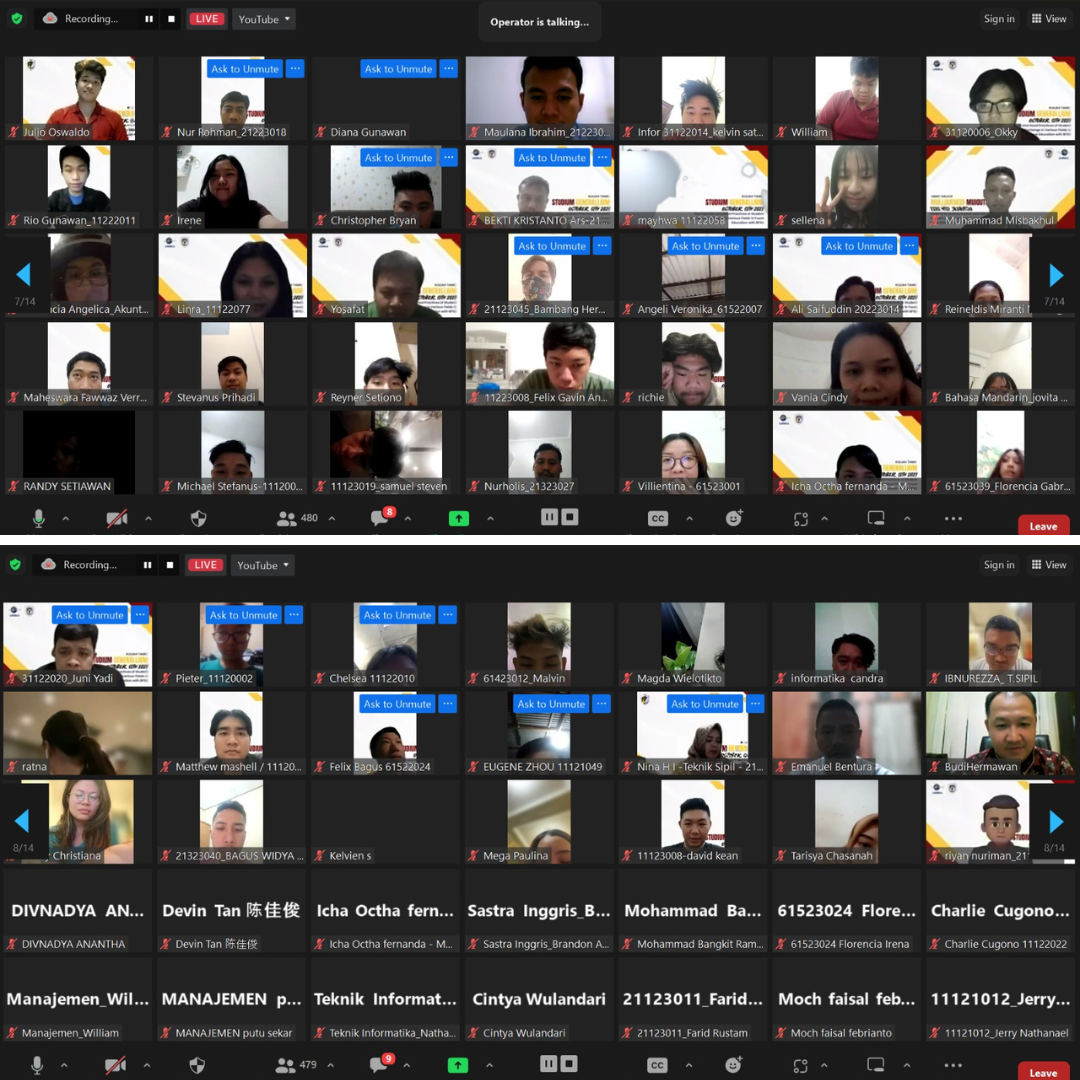Toggle the camera in the bottom window toolbar
Screen dimensions: 1080x1080
(115, 1065)
